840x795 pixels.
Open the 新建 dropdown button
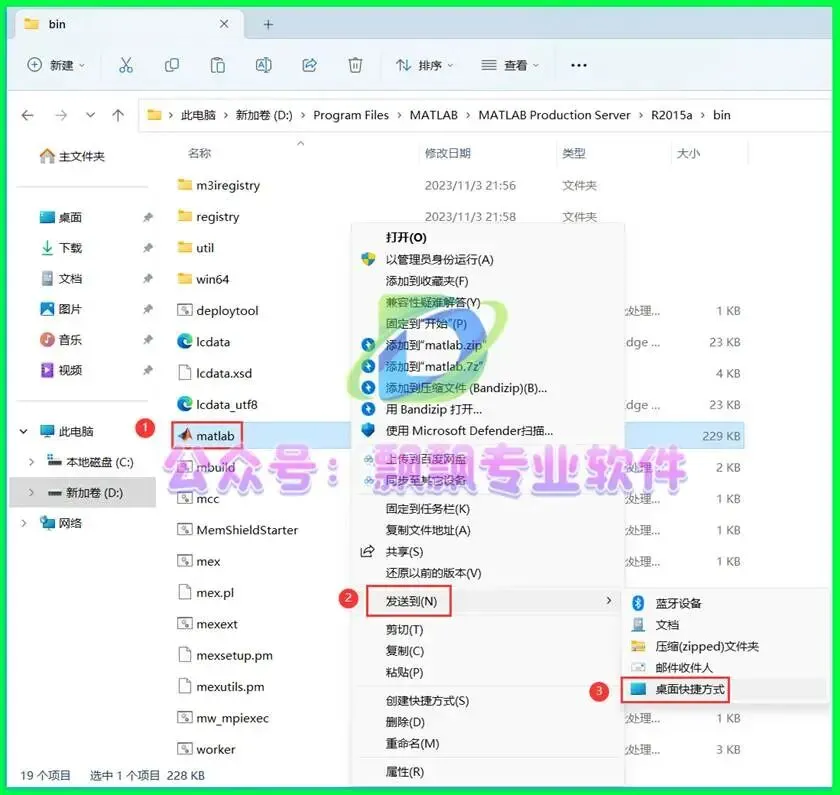(56, 65)
